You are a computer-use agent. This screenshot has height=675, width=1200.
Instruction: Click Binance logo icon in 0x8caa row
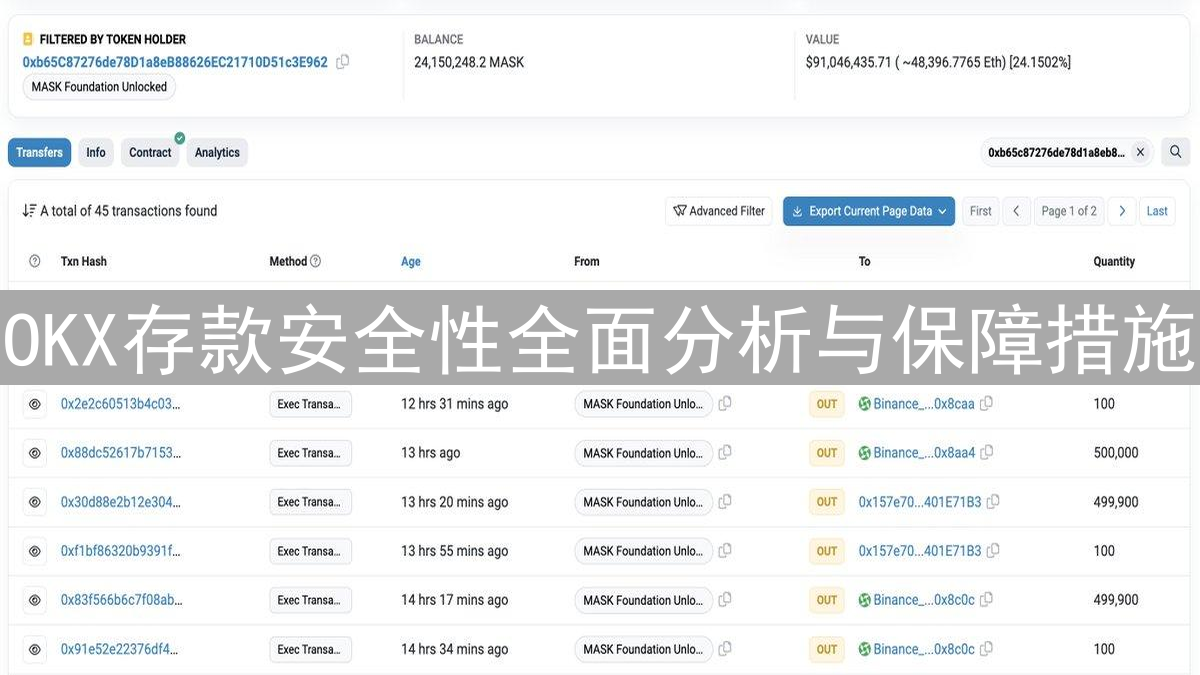pos(865,404)
